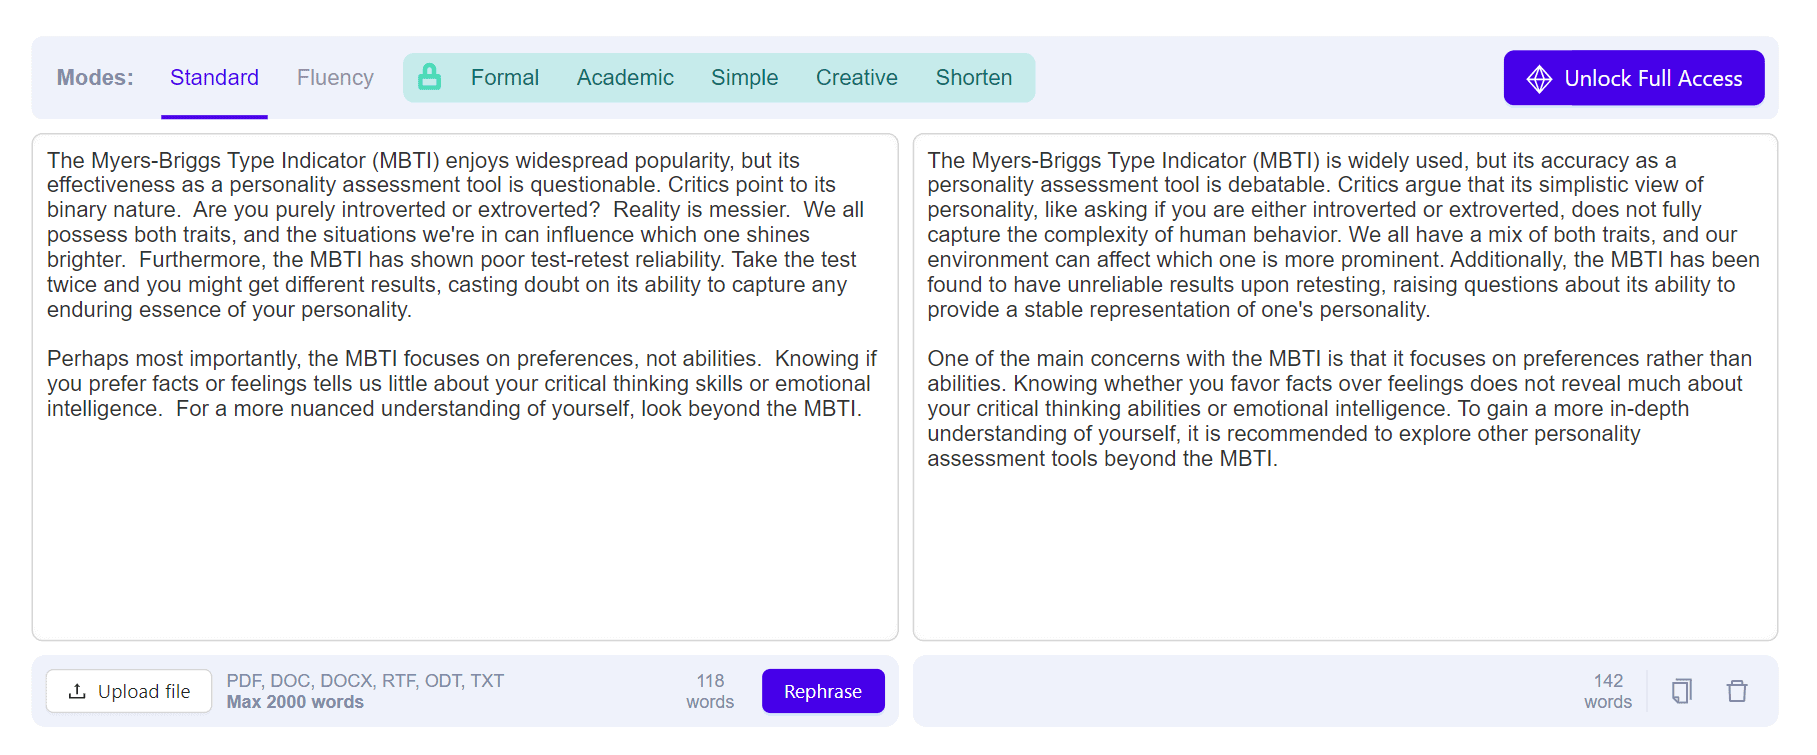Select the Fluency mode tab
This screenshot has width=1817, height=755.
tap(335, 78)
